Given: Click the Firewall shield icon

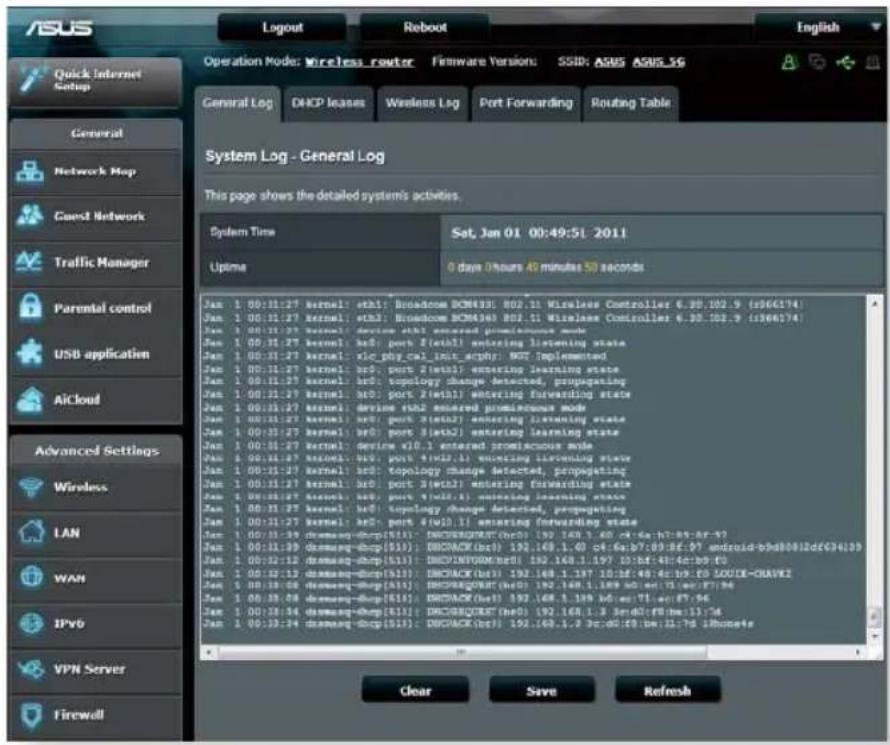Looking at the screenshot, I should [x=31, y=715].
